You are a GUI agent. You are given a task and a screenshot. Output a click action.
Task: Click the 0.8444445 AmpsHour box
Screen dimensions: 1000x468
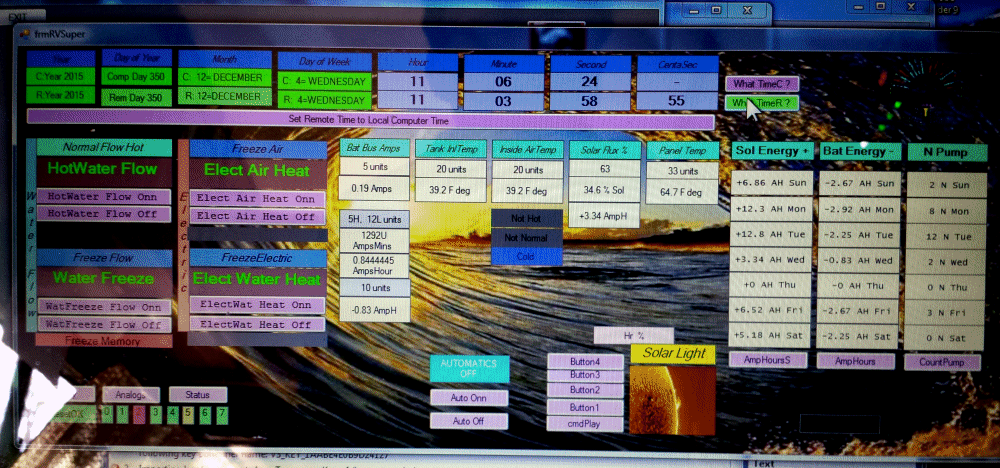tap(374, 266)
